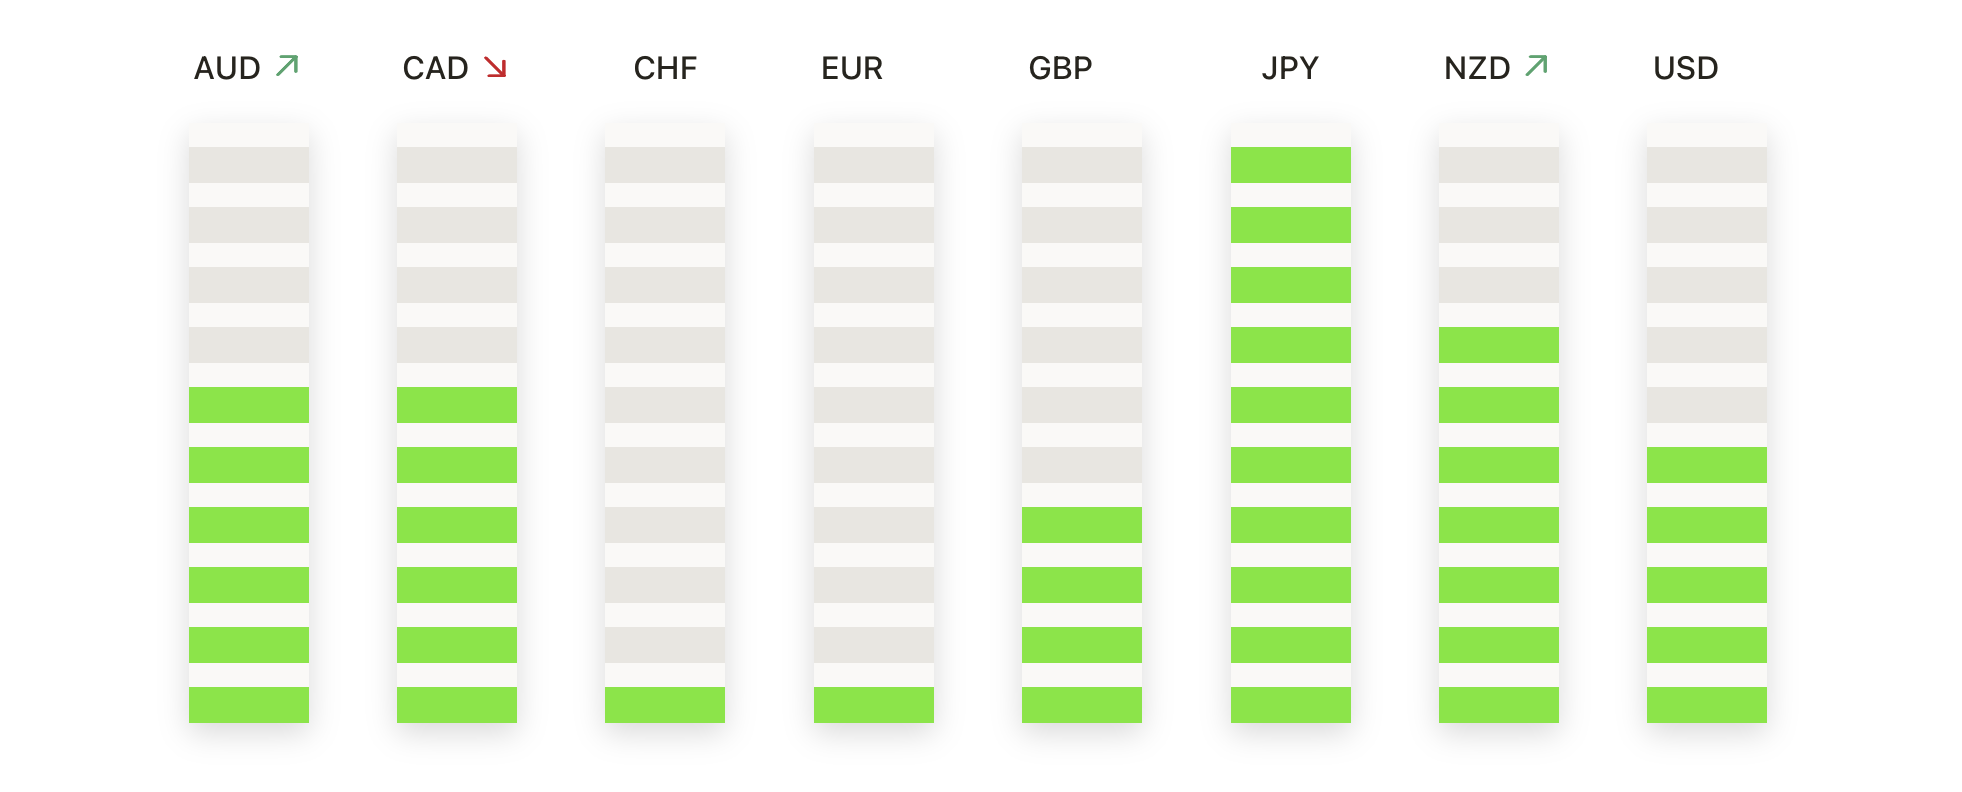Viewport: 1962px width, 792px height.
Task: Click the red down arrow next to CAD
Action: click(x=495, y=67)
